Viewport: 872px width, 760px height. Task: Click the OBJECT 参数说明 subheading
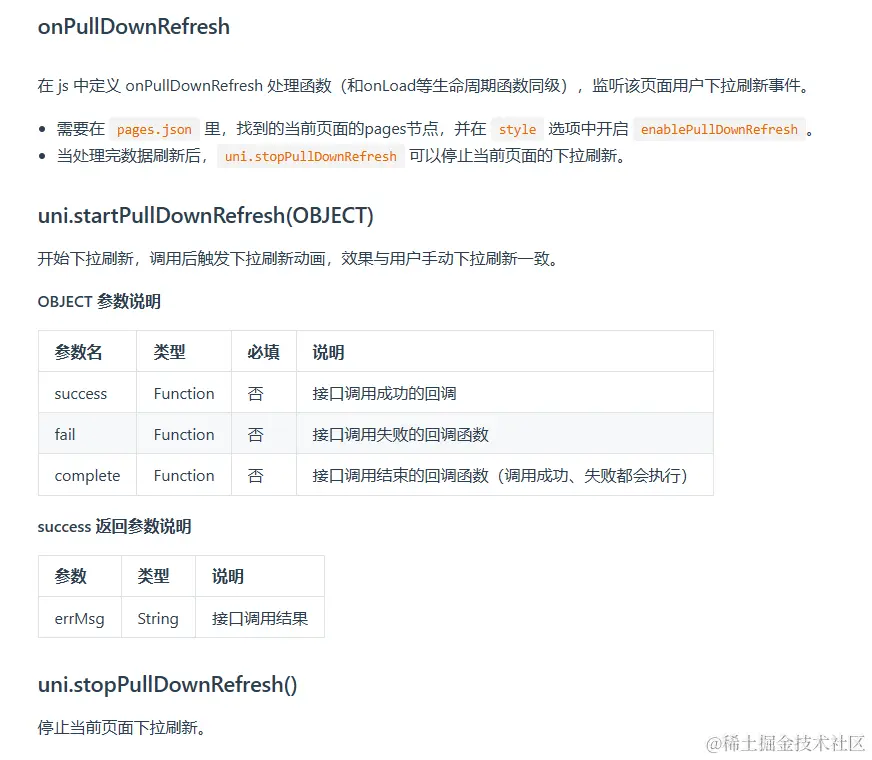coord(99,301)
